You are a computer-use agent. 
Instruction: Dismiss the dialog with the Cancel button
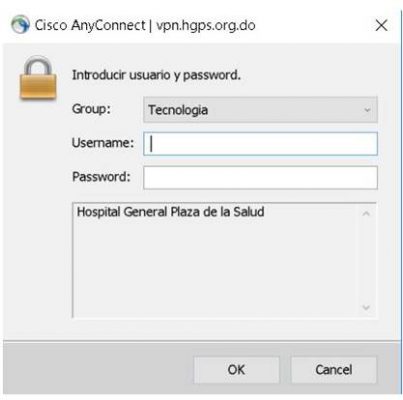(334, 370)
